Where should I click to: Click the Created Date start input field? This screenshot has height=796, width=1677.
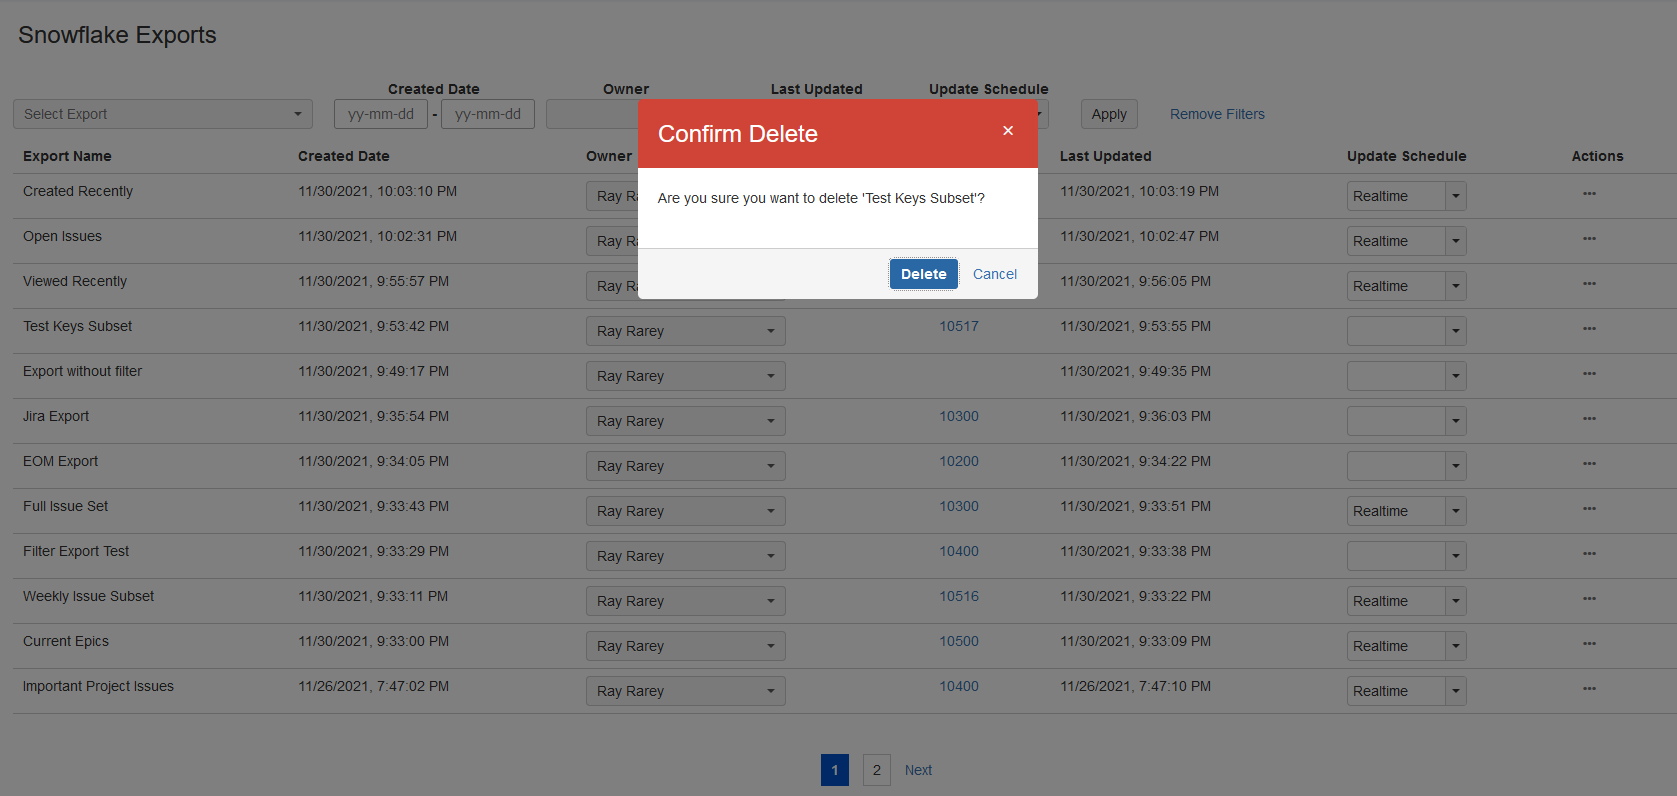[x=381, y=114]
